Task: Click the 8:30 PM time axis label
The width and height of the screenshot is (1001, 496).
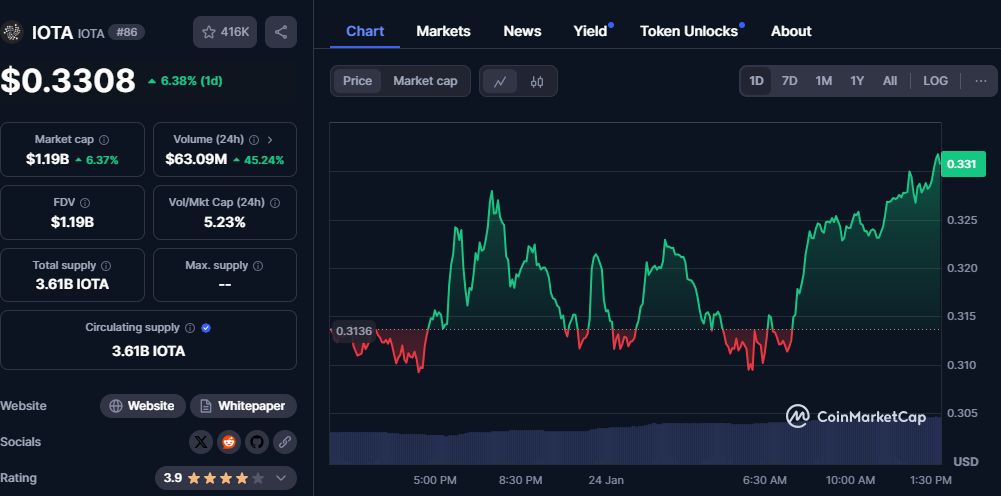Action: click(x=521, y=480)
